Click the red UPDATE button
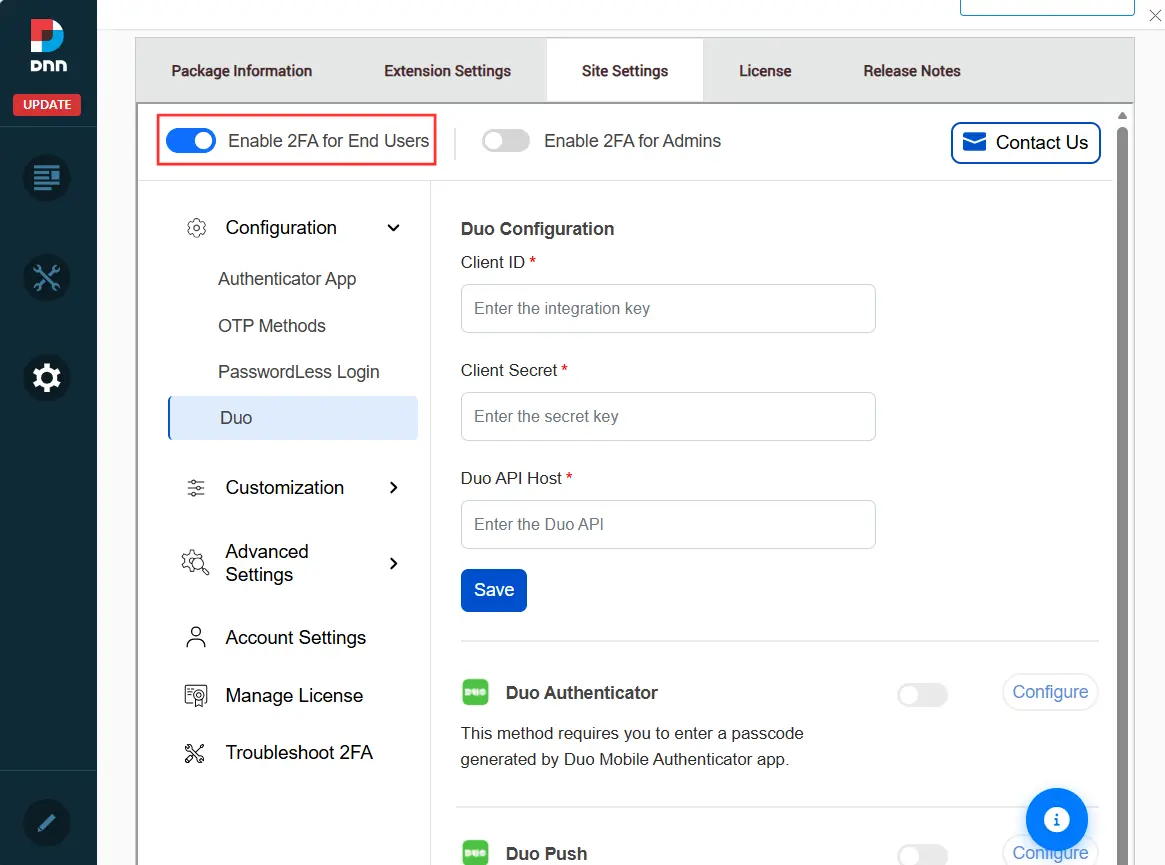 (47, 105)
